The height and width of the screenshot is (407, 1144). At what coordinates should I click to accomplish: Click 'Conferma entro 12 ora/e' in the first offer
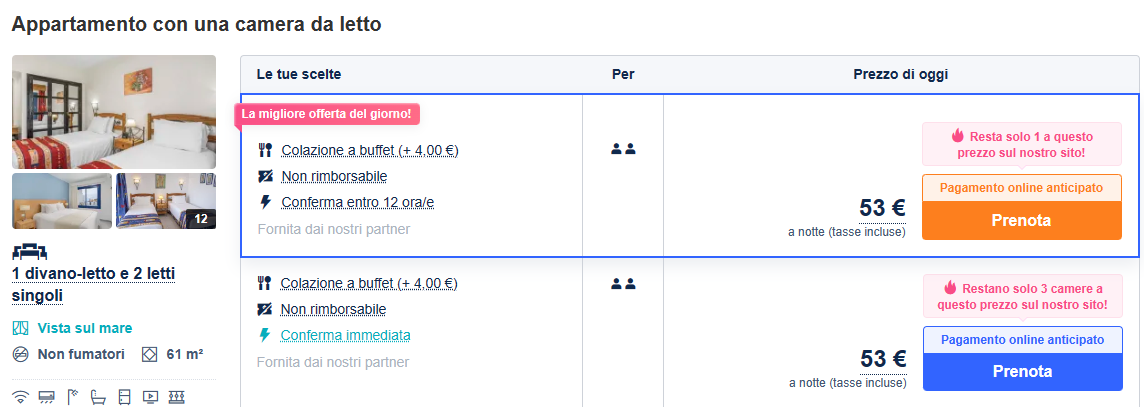[357, 202]
